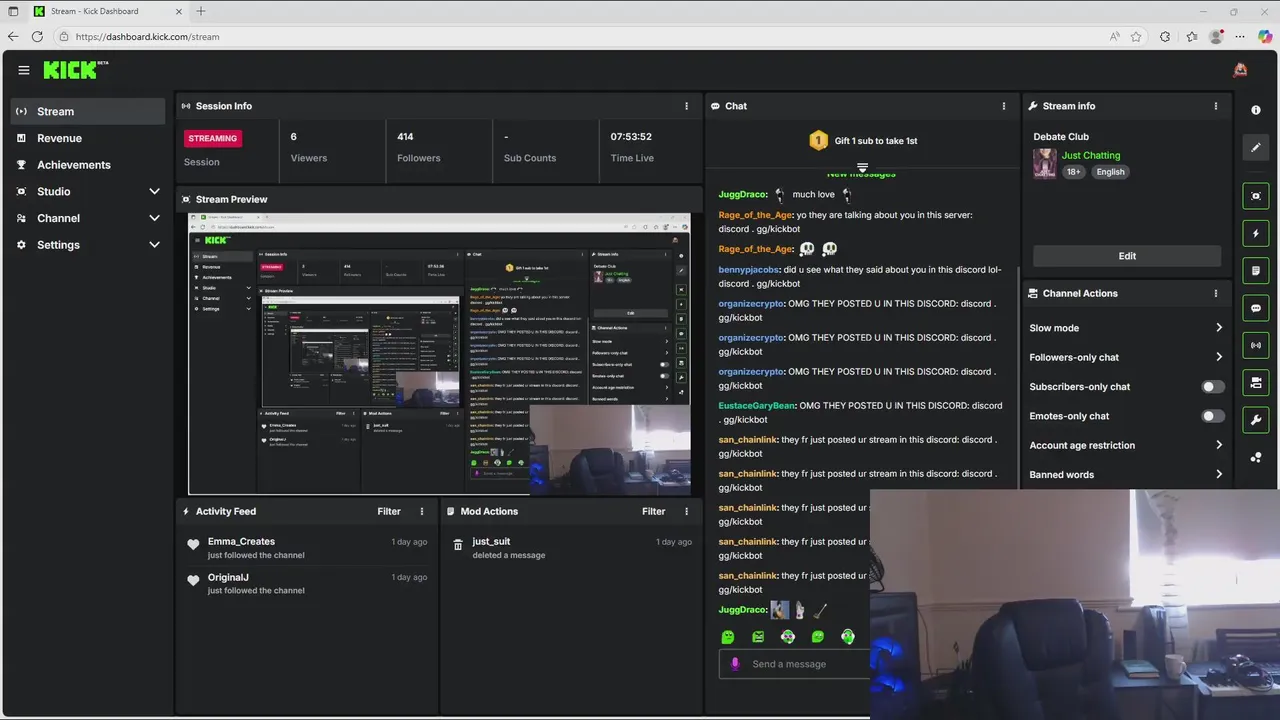Screen dimensions: 1280x720
Task: Insert the green headphones emote
Action: click(848, 637)
